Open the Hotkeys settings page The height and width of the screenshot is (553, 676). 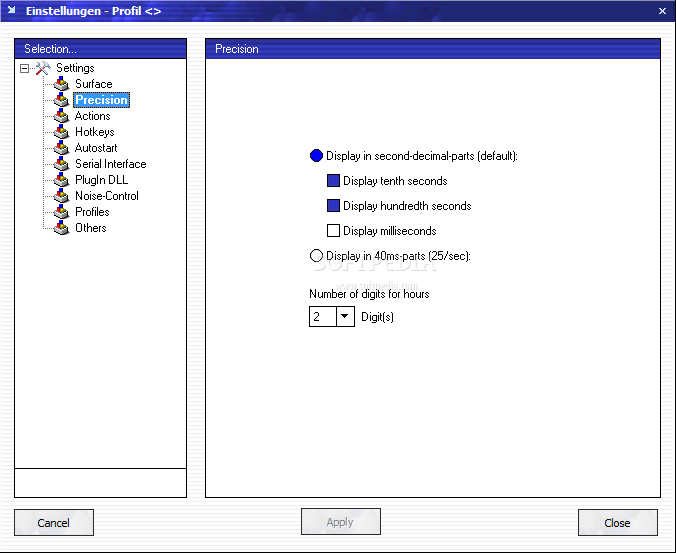95,131
